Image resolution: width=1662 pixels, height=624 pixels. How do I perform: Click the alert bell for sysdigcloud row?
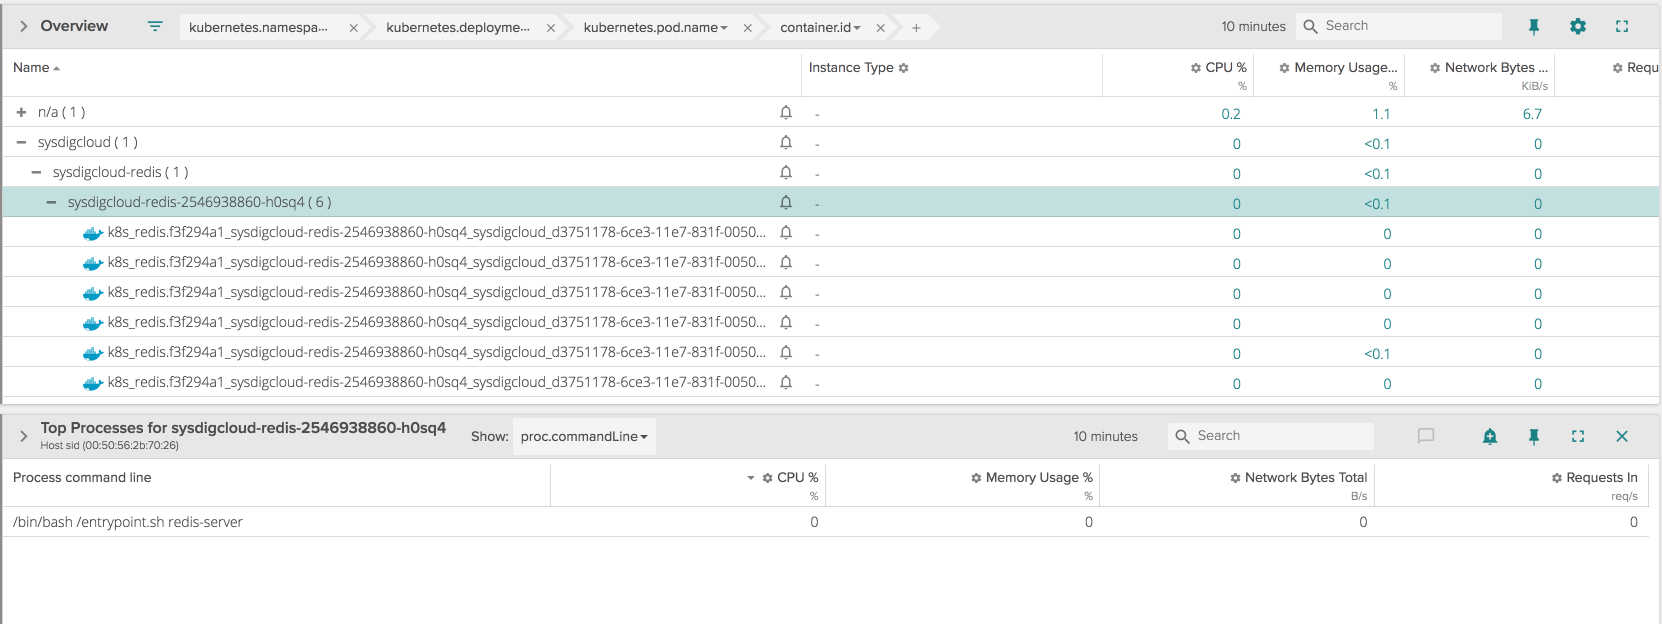pos(786,142)
